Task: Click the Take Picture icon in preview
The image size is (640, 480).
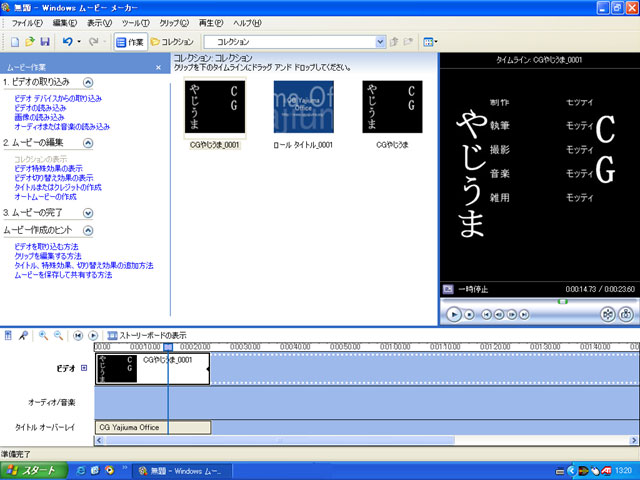Action: 627,314
